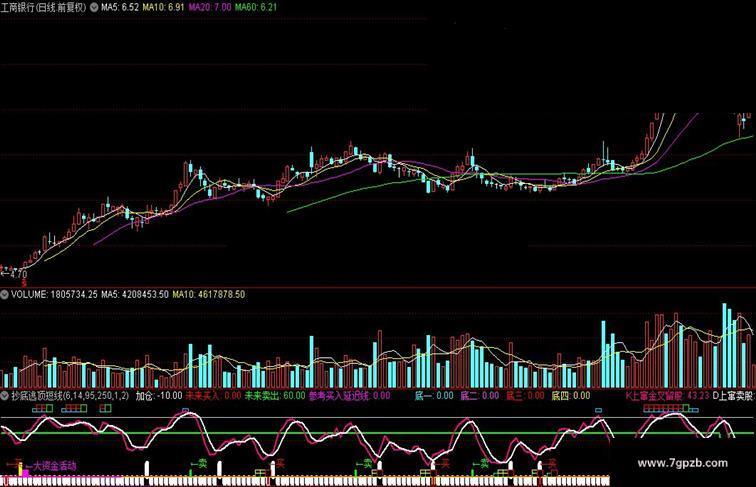Click the VOLUME: 1805734.25 readout

tap(54, 294)
